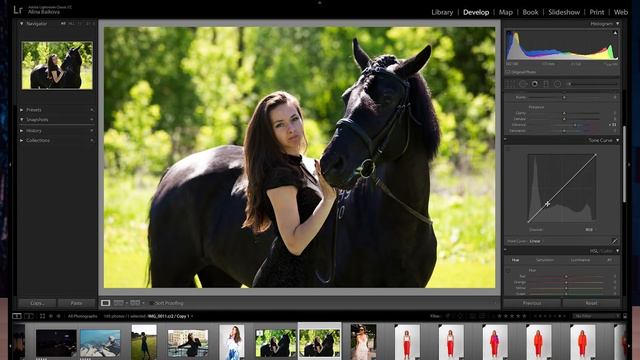The image size is (640, 360).
Task: Toggle the Tone Curve panel switch
Action: [506, 140]
